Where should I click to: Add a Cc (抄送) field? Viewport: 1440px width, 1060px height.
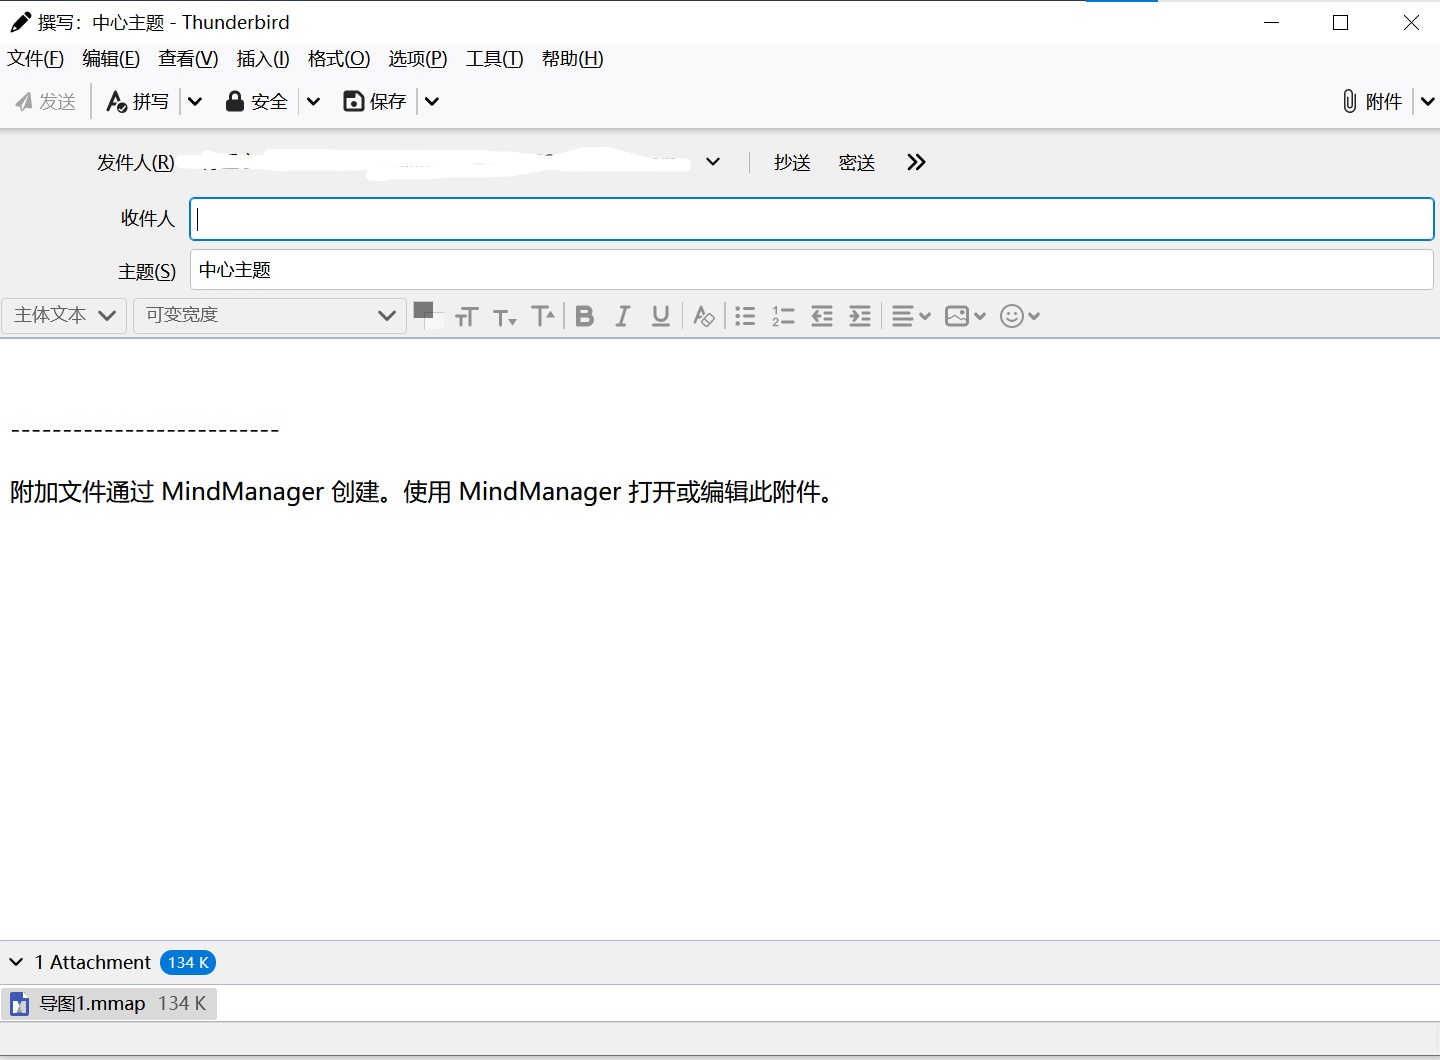[x=792, y=162]
